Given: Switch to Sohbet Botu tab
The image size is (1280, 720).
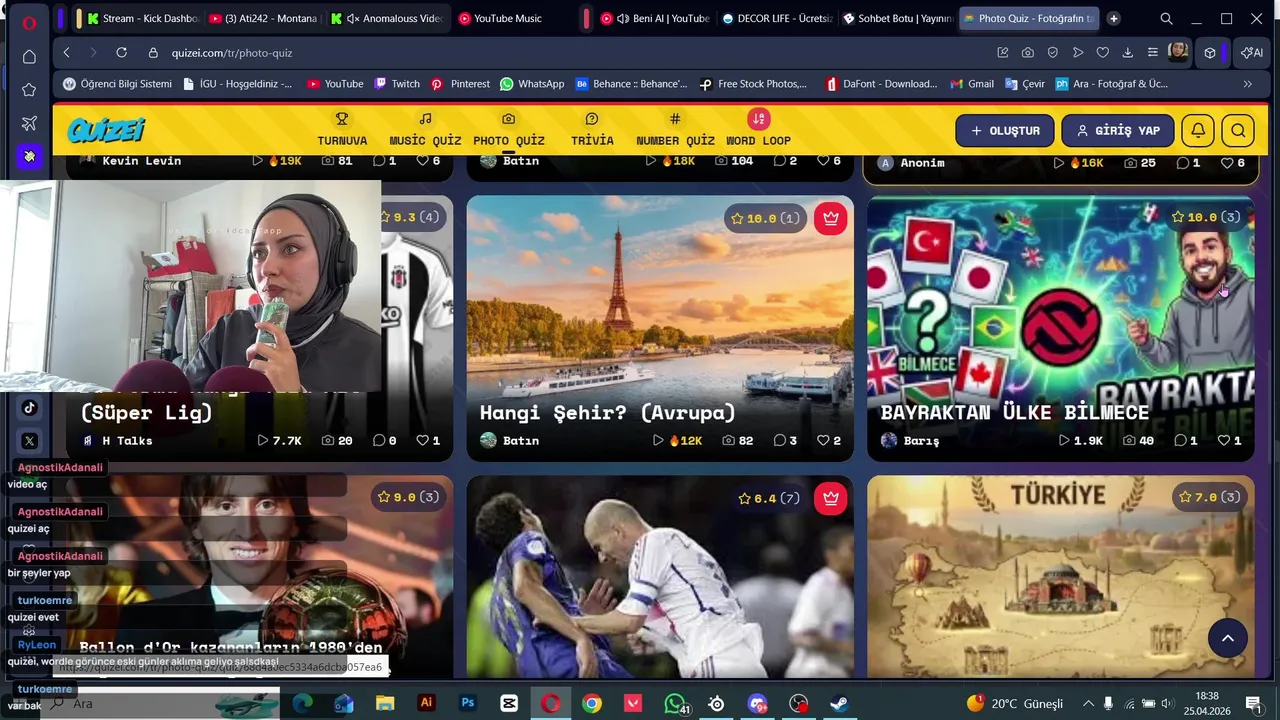Looking at the screenshot, I should point(897,18).
